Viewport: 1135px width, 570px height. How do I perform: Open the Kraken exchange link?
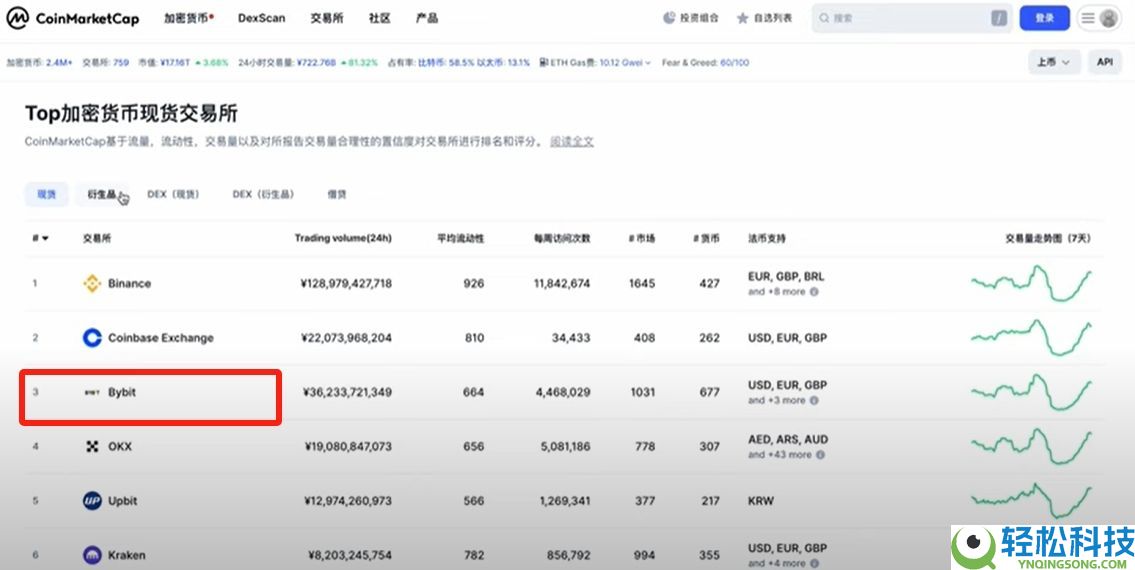coord(127,555)
